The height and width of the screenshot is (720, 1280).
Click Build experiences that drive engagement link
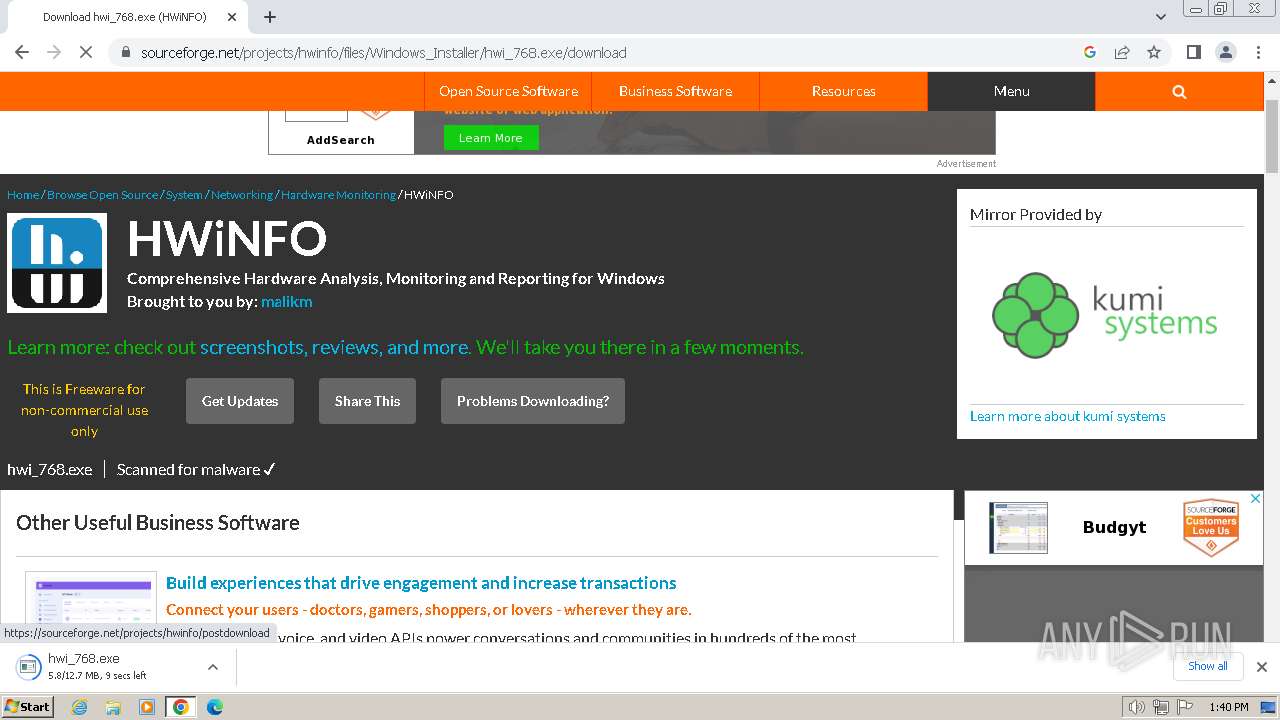(421, 583)
